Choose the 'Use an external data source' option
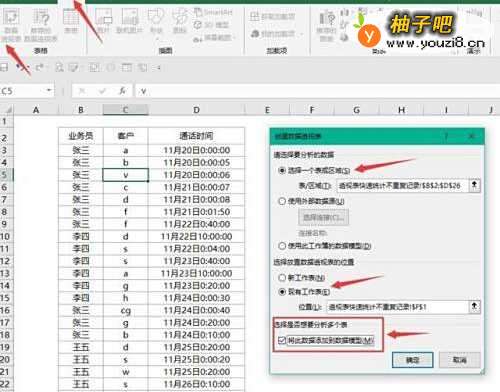This screenshot has height=392, width=500. (x=282, y=201)
